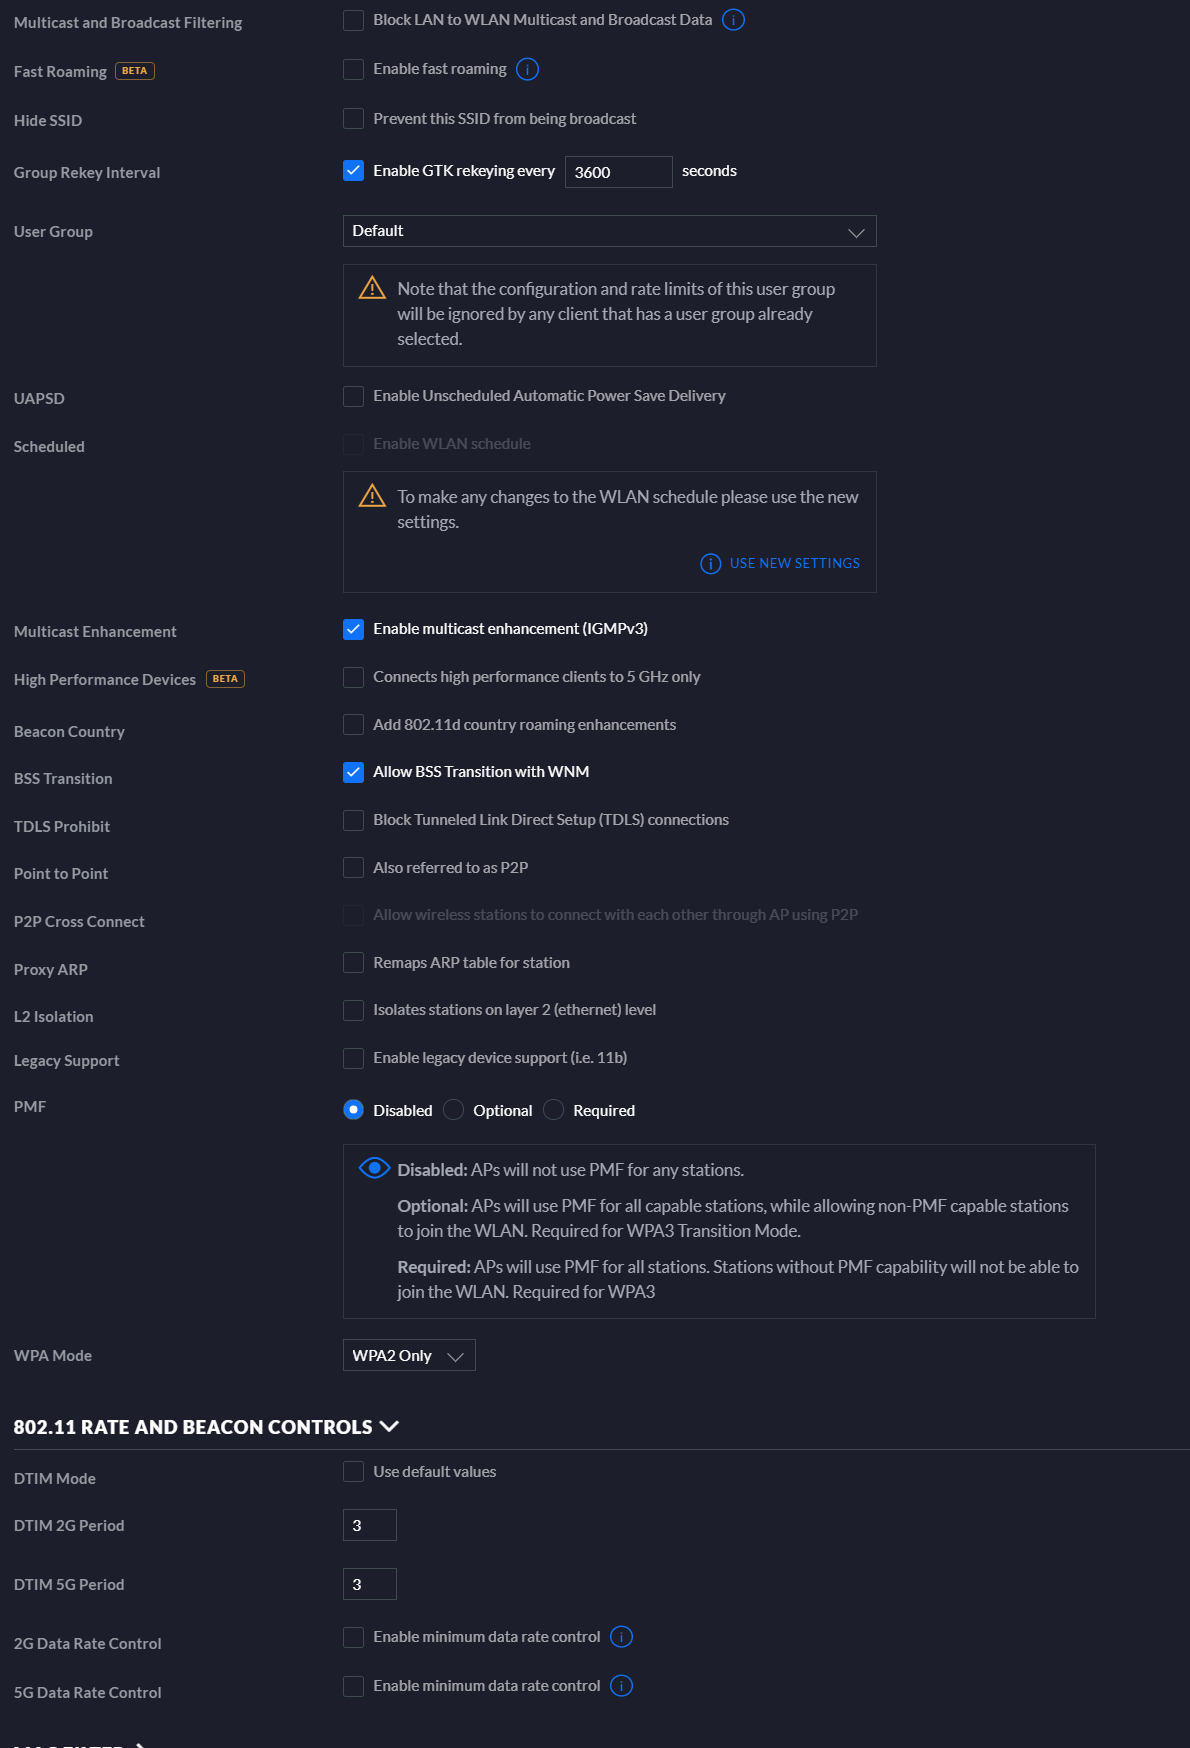Screen dimensions: 1190x1748
Task: Select the Optional PMF radio button
Action: pyautogui.click(x=453, y=1110)
